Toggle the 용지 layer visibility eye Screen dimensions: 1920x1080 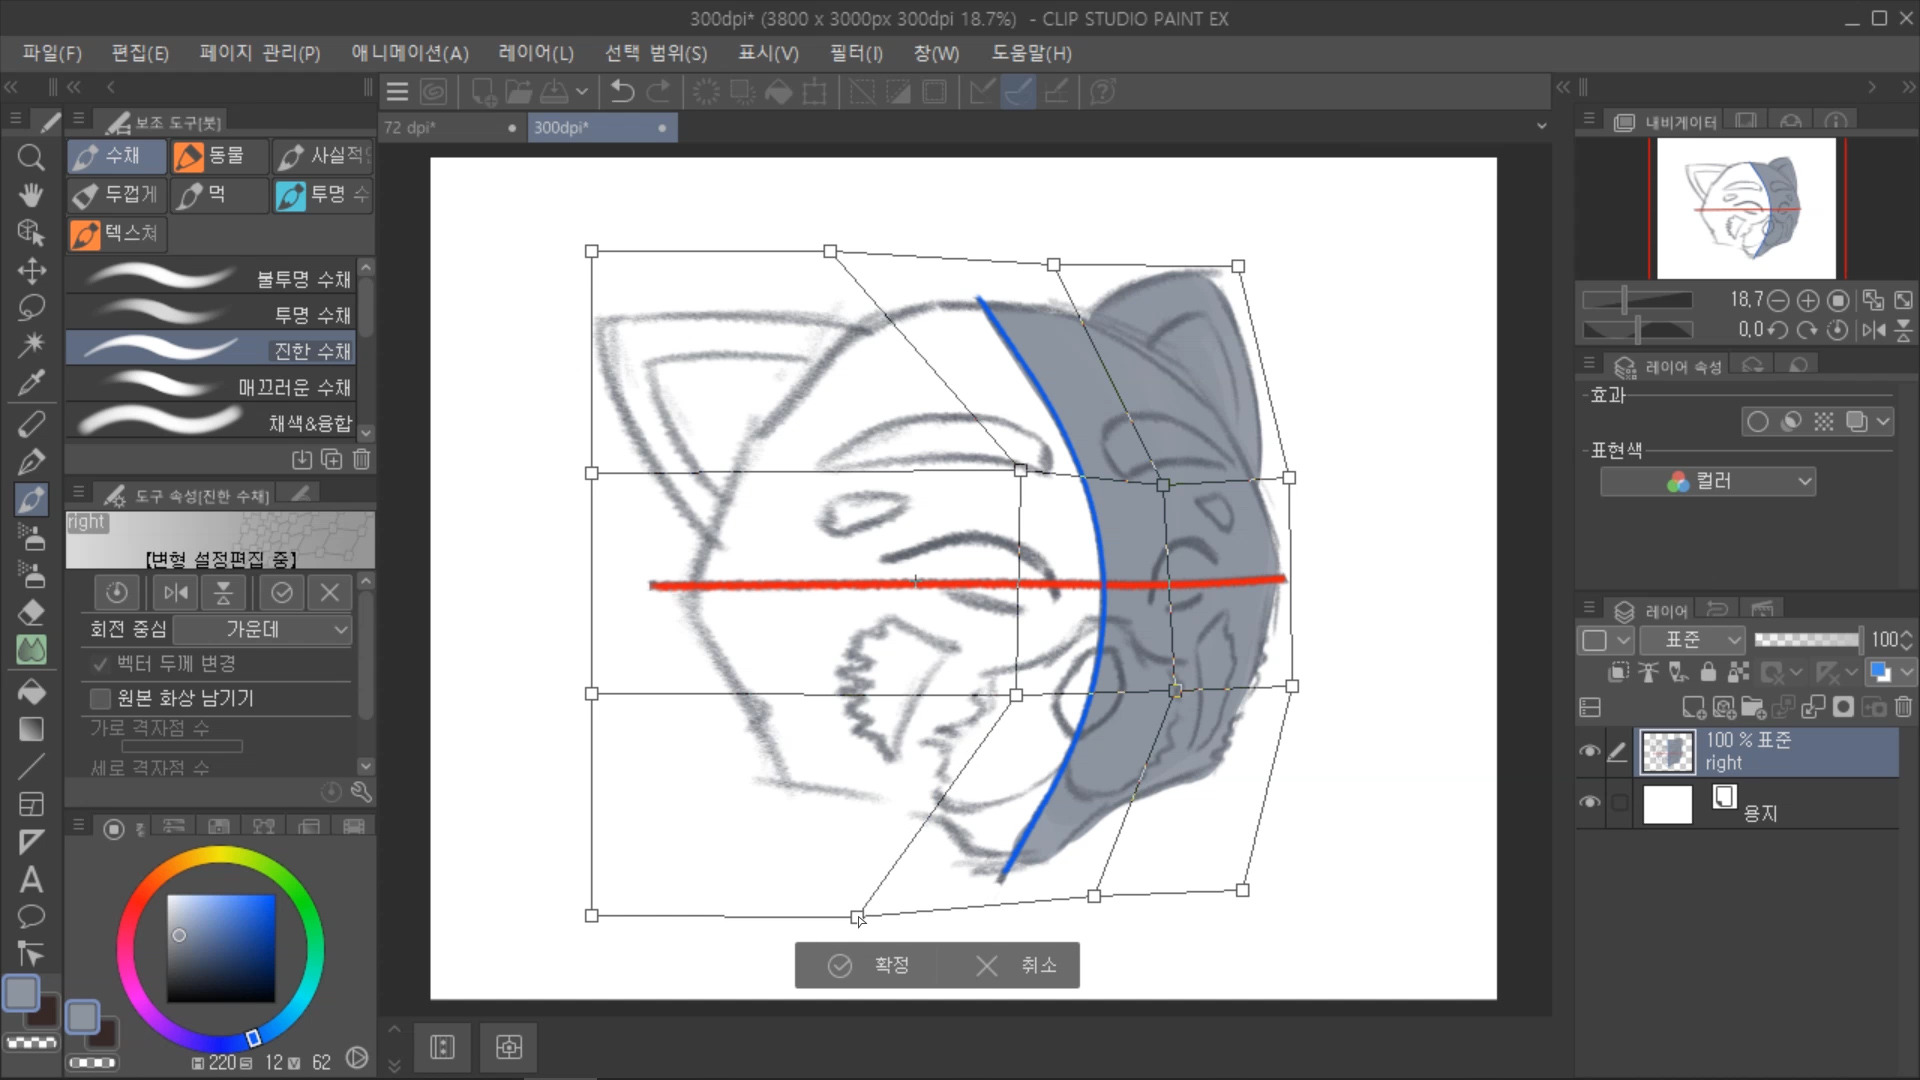[x=1589, y=802]
